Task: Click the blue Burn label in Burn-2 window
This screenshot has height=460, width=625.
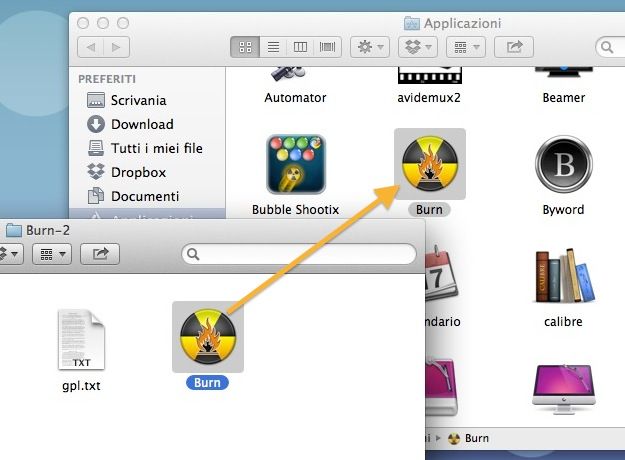Action: pos(207,383)
